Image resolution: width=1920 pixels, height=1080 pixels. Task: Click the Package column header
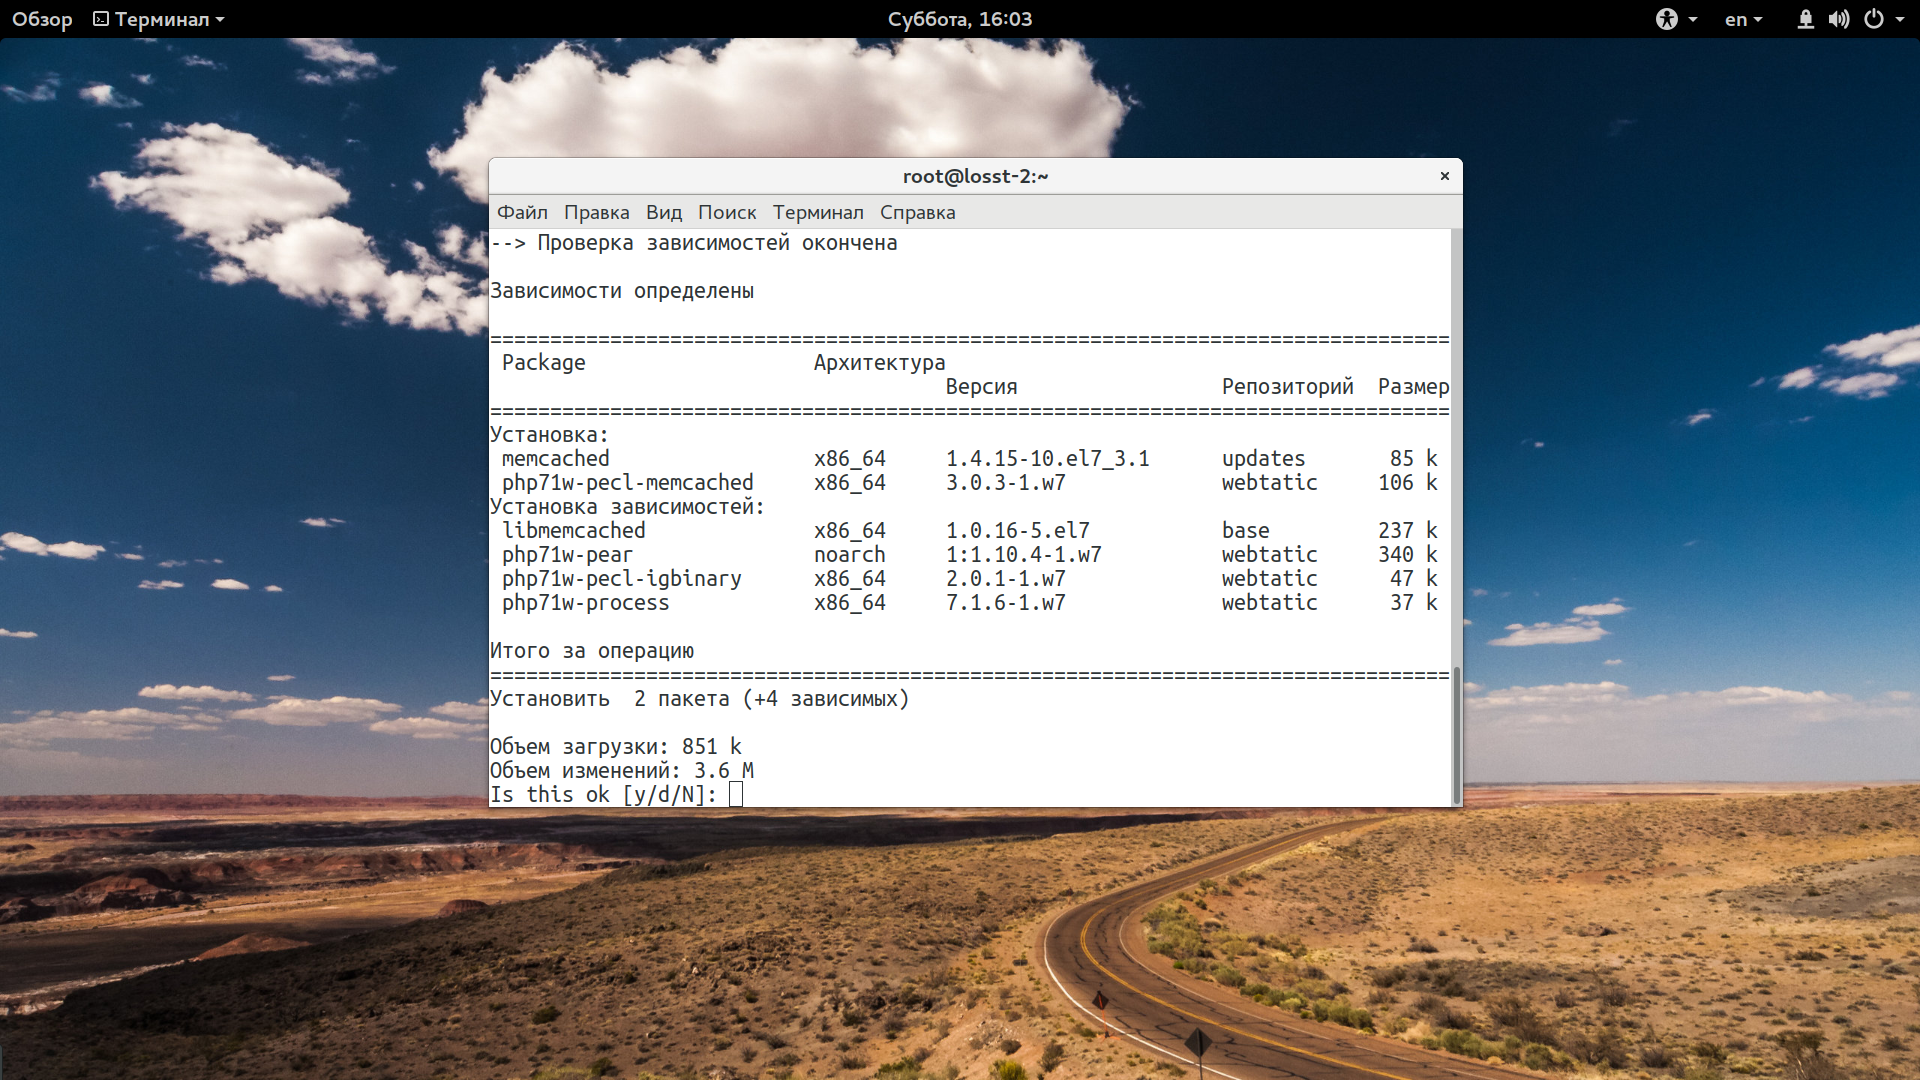(x=543, y=362)
